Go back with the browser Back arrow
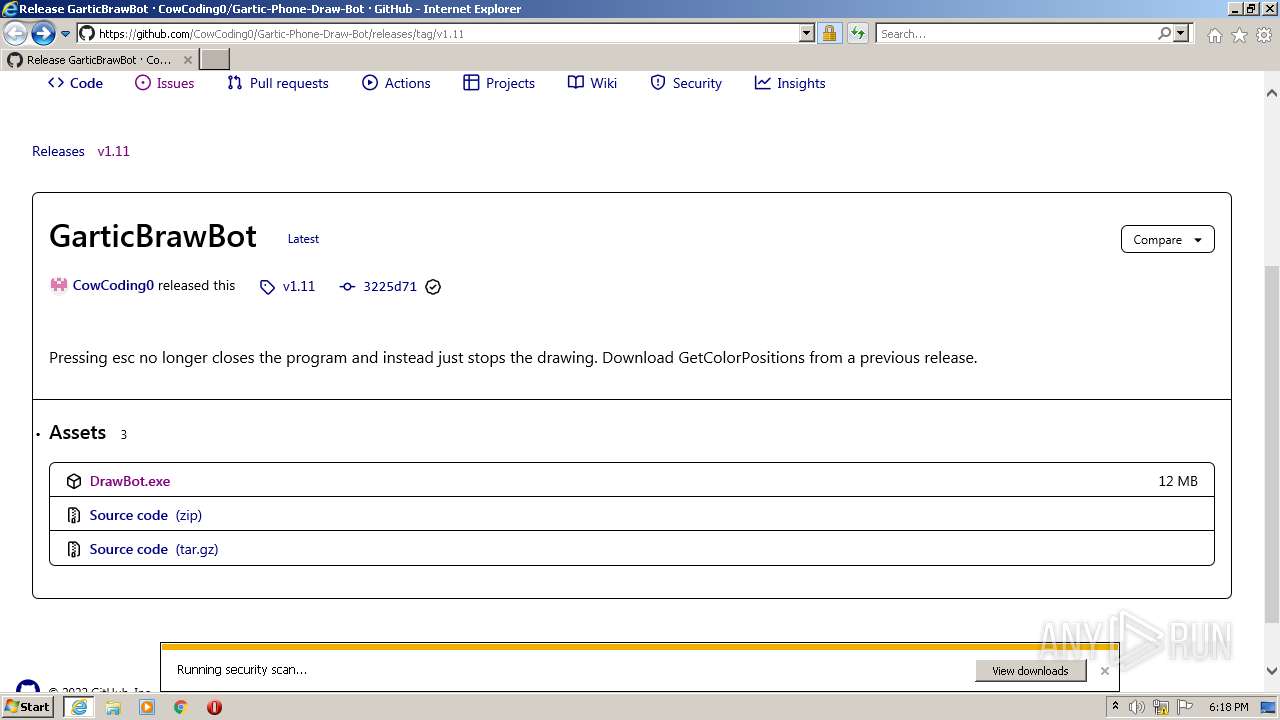The width and height of the screenshot is (1280, 720). click(x=16, y=33)
